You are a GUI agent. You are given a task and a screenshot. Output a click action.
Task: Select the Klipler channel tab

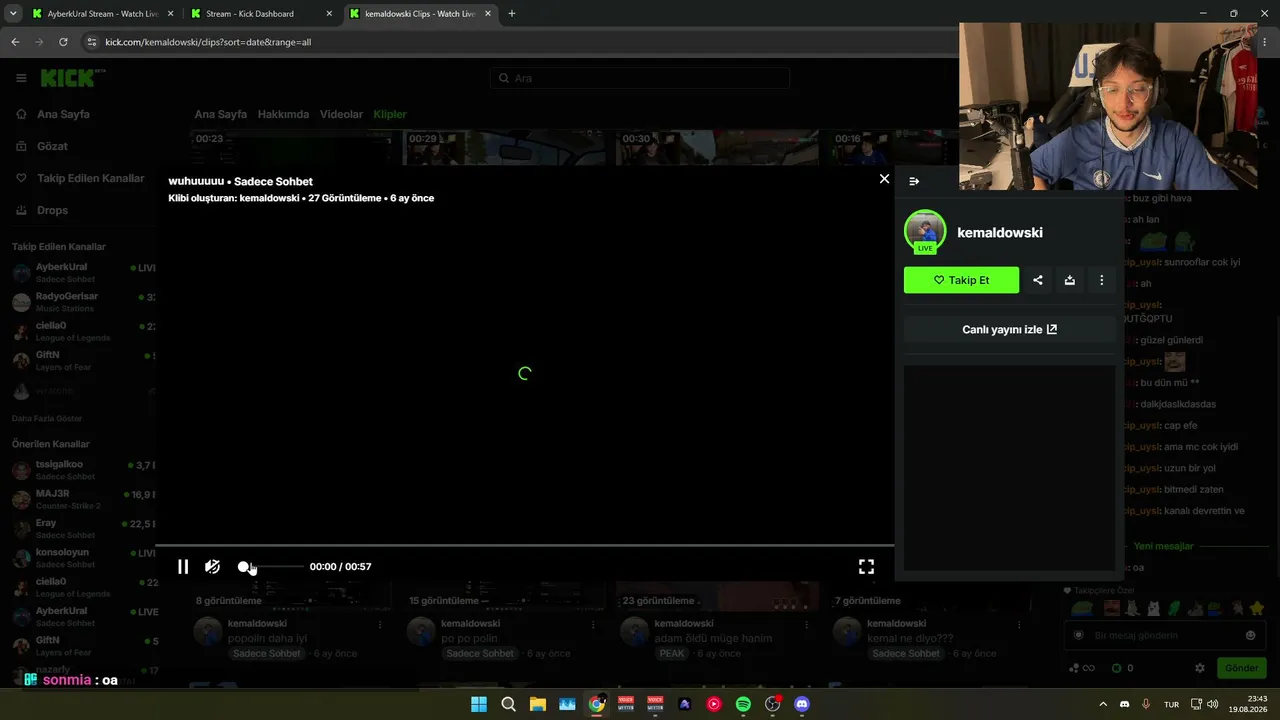click(x=390, y=114)
